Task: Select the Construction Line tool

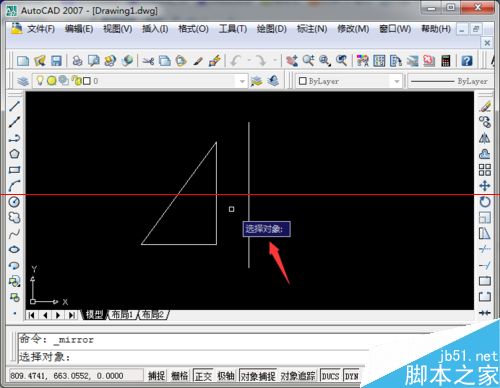Action: point(14,122)
